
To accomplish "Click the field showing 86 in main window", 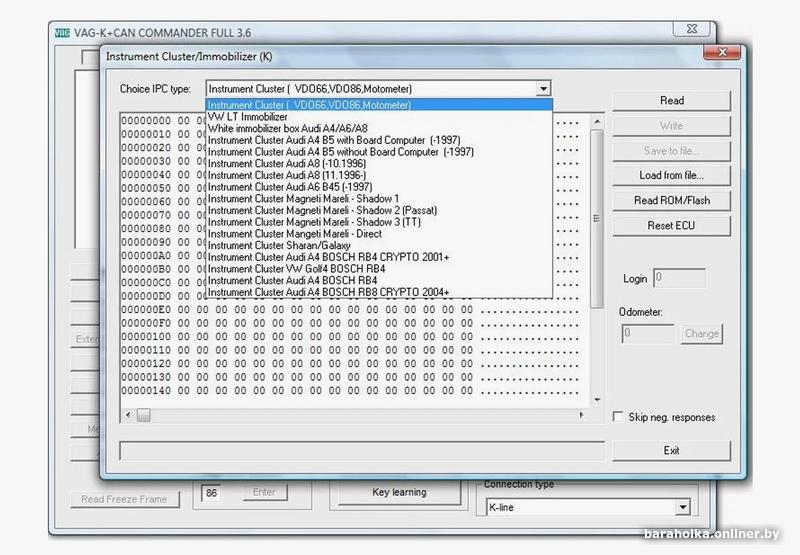I will tap(212, 493).
